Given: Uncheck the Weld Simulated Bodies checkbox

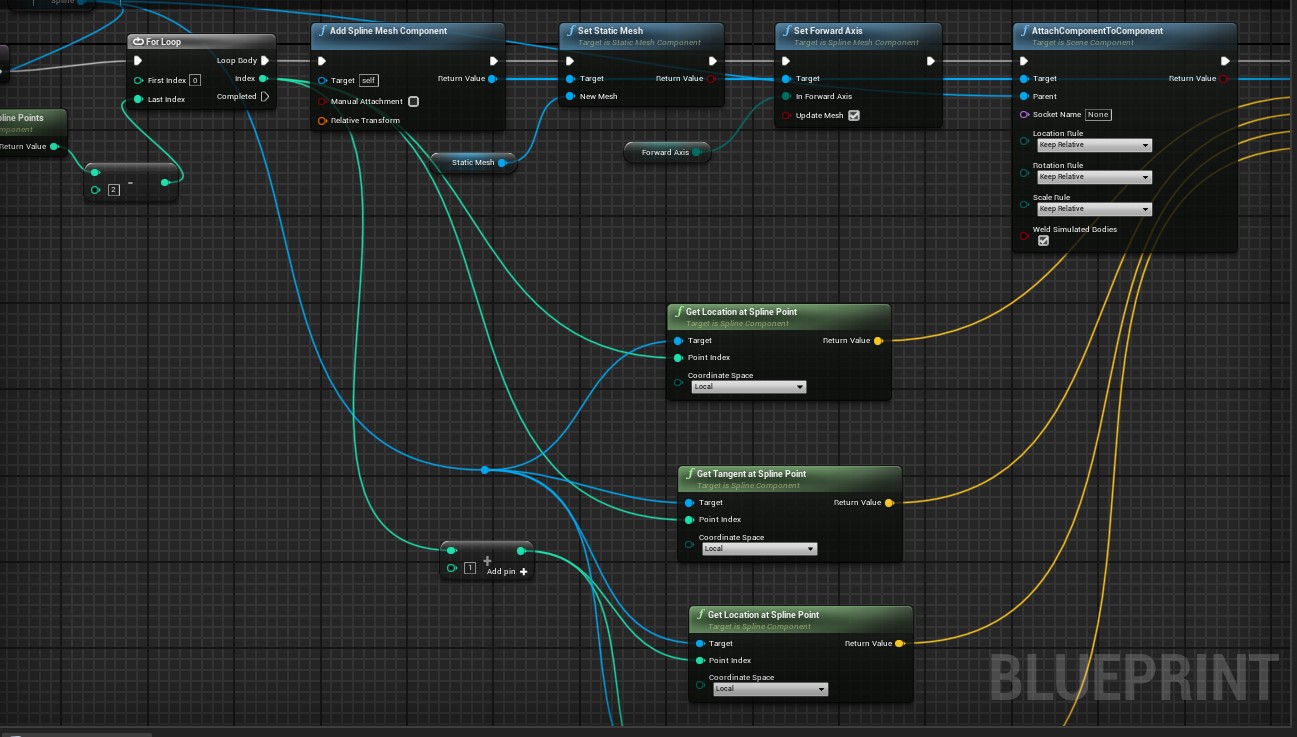Looking at the screenshot, I should [1043, 241].
